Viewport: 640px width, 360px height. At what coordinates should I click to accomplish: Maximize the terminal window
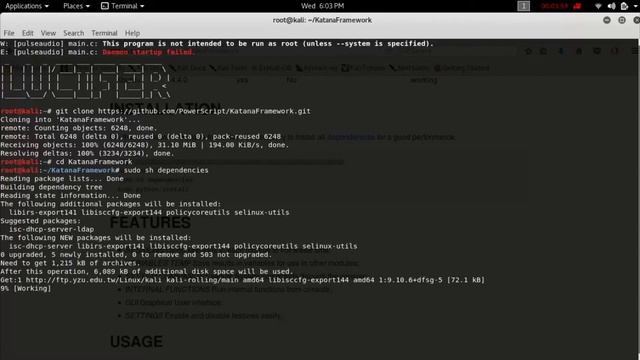622,20
